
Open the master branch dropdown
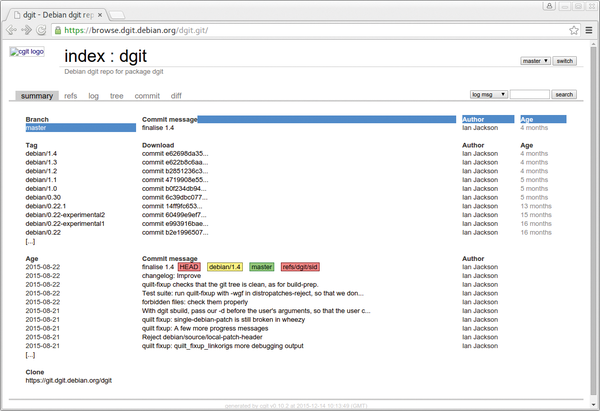coord(535,61)
